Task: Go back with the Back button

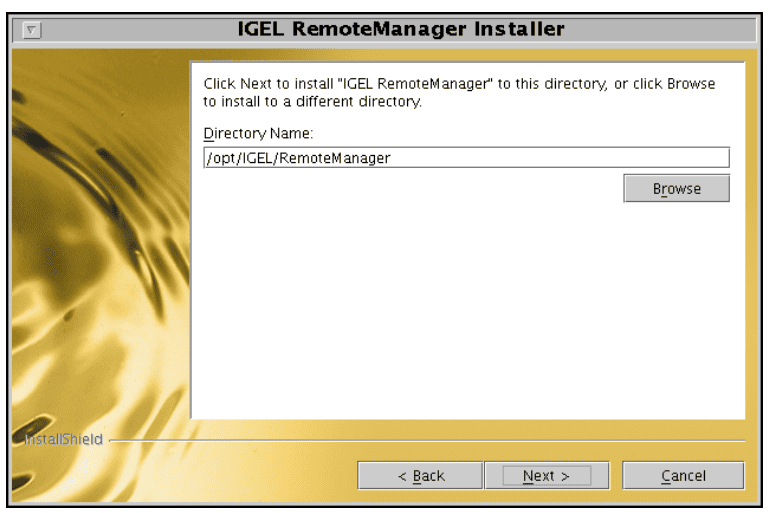Action: pos(420,475)
